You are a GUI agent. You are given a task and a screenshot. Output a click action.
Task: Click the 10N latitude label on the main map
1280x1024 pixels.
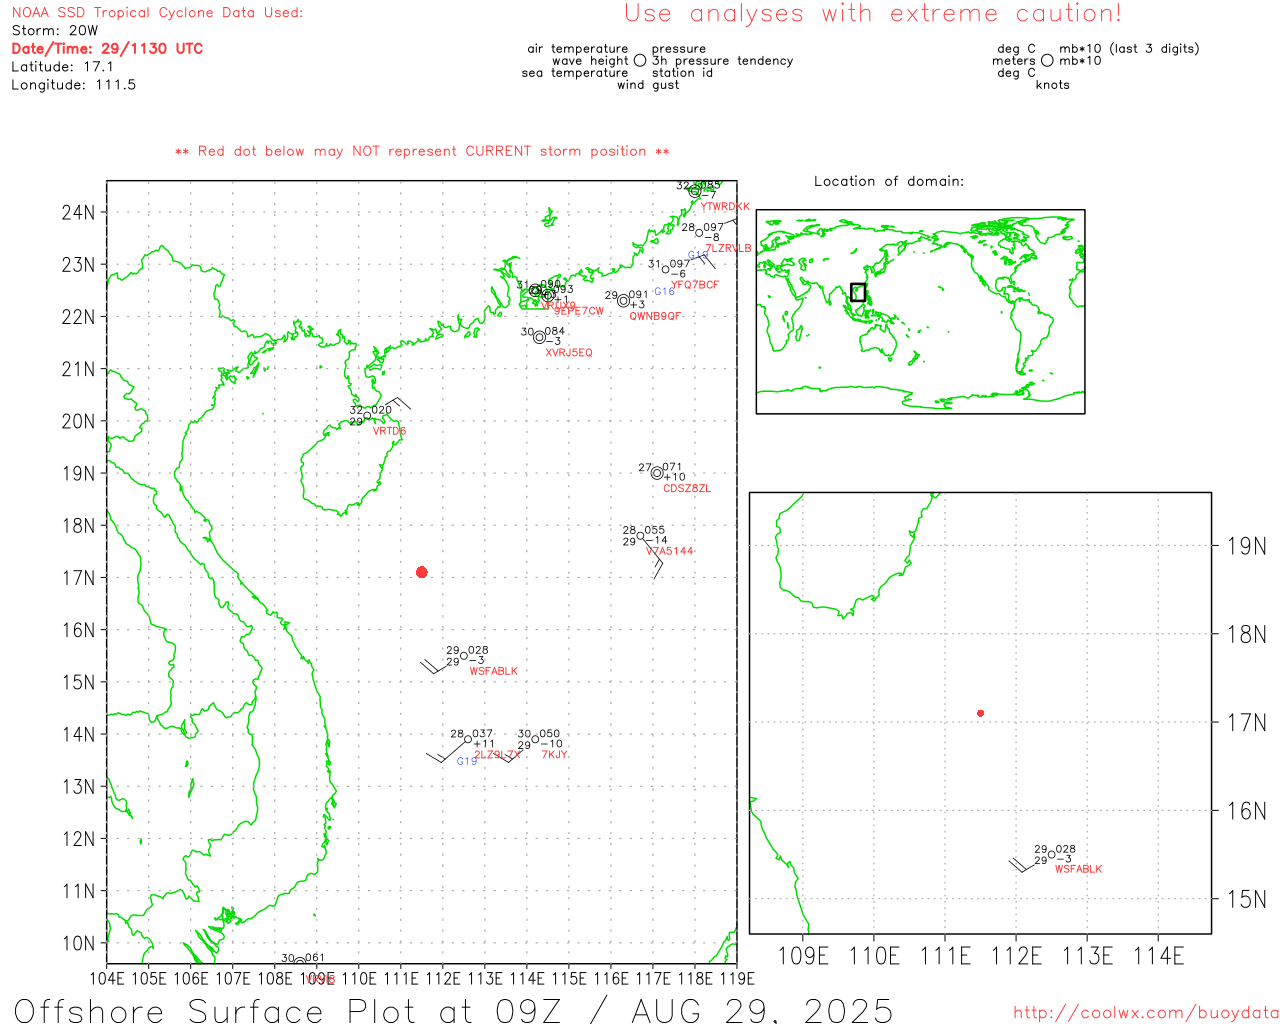click(79, 944)
